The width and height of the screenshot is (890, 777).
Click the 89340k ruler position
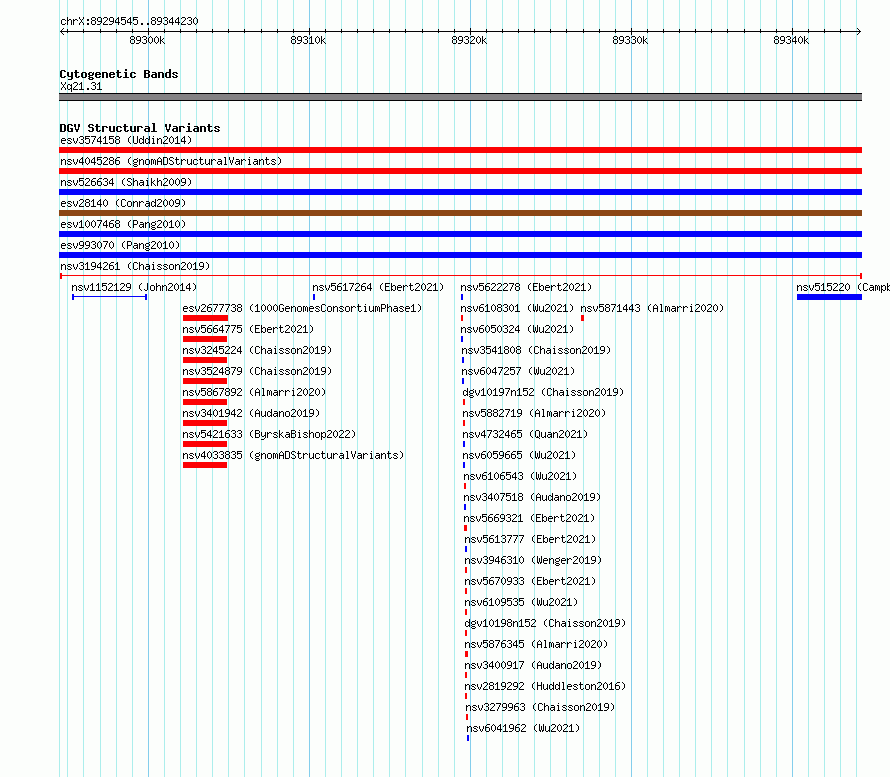tap(791, 40)
